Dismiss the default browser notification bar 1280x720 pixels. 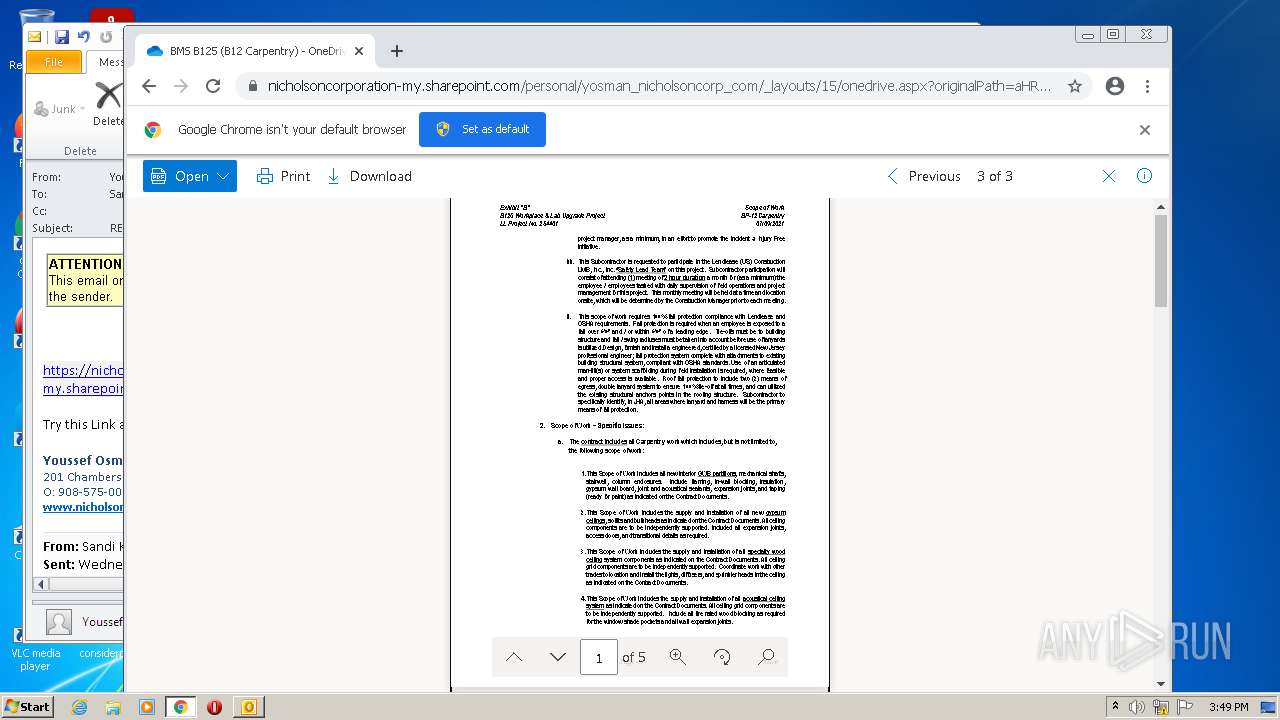click(x=1145, y=130)
